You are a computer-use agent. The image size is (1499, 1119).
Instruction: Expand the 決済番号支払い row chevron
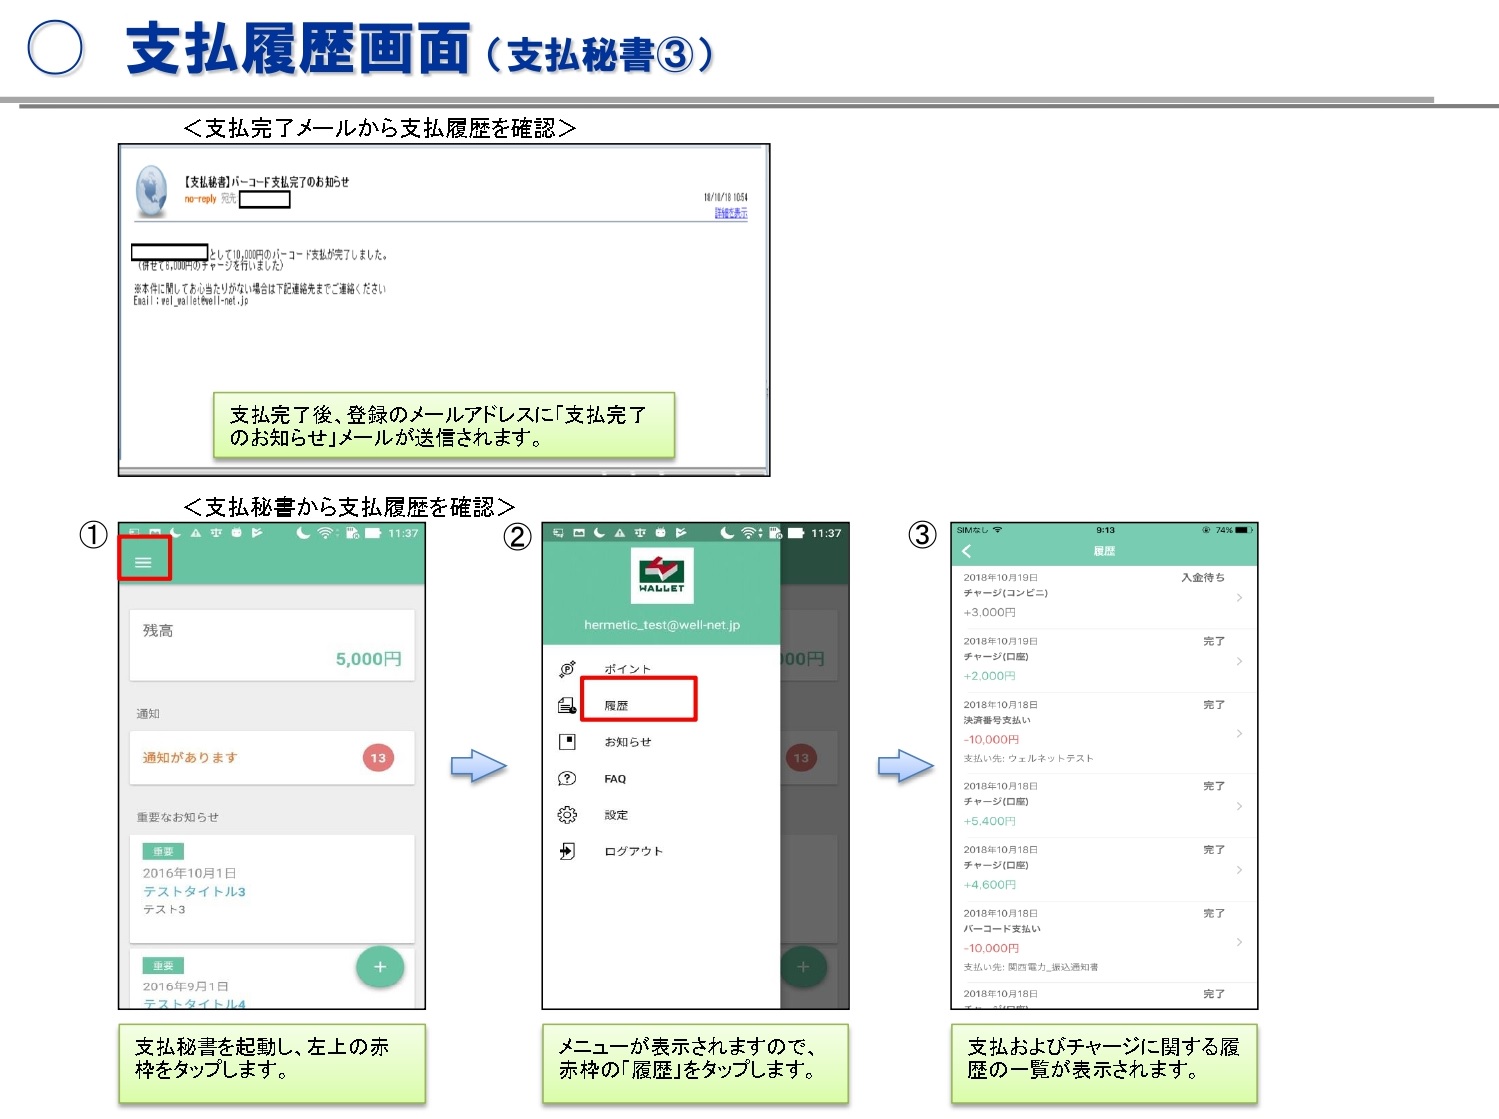point(1239,734)
